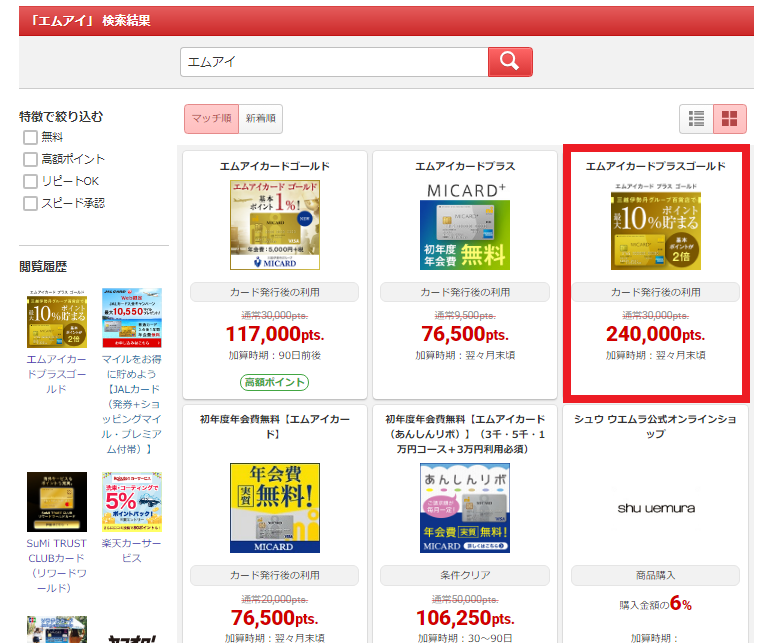The width and height of the screenshot is (757, 643).
Task: Open 楽天カーサービス history link
Action: [x=131, y=551]
